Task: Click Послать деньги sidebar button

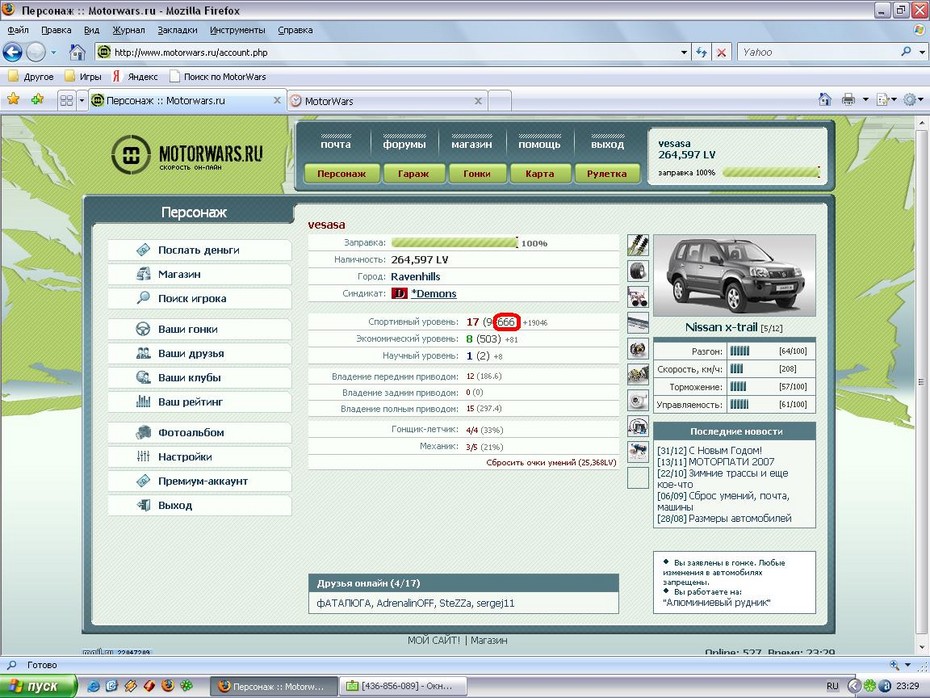Action: tap(199, 250)
